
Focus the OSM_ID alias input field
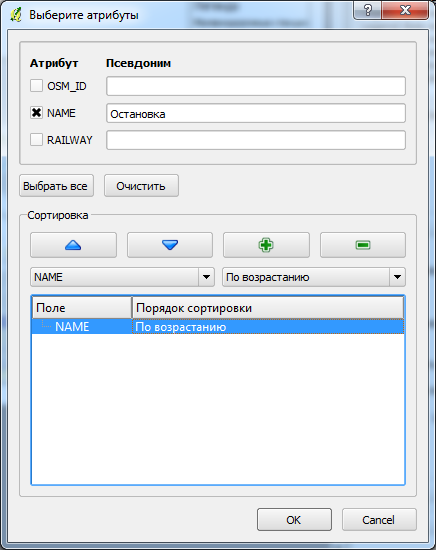pyautogui.click(x=256, y=86)
